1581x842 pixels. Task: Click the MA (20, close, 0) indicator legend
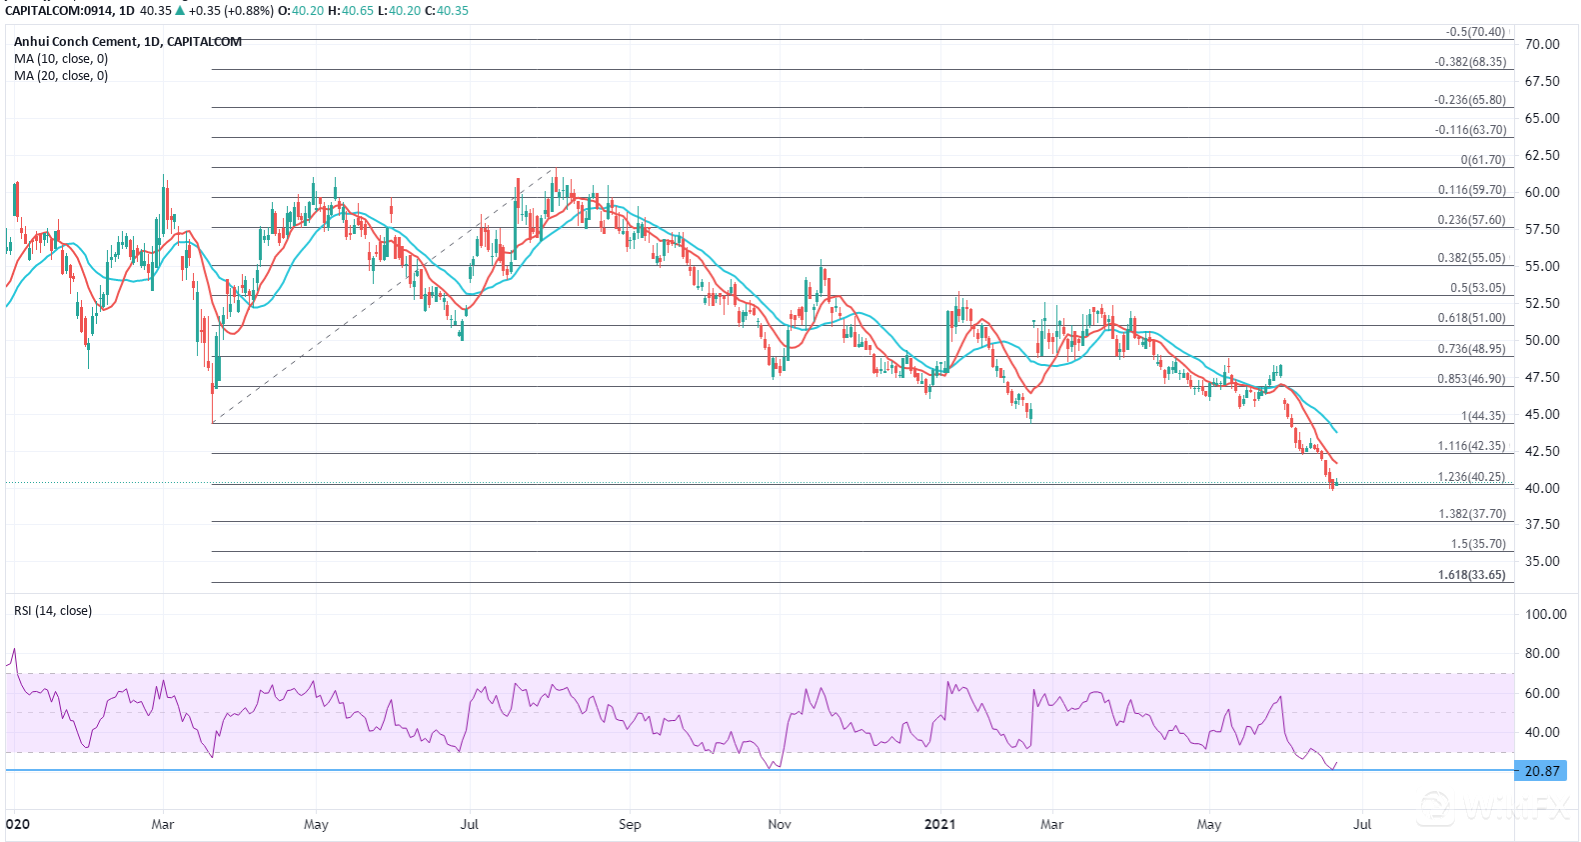(61, 75)
